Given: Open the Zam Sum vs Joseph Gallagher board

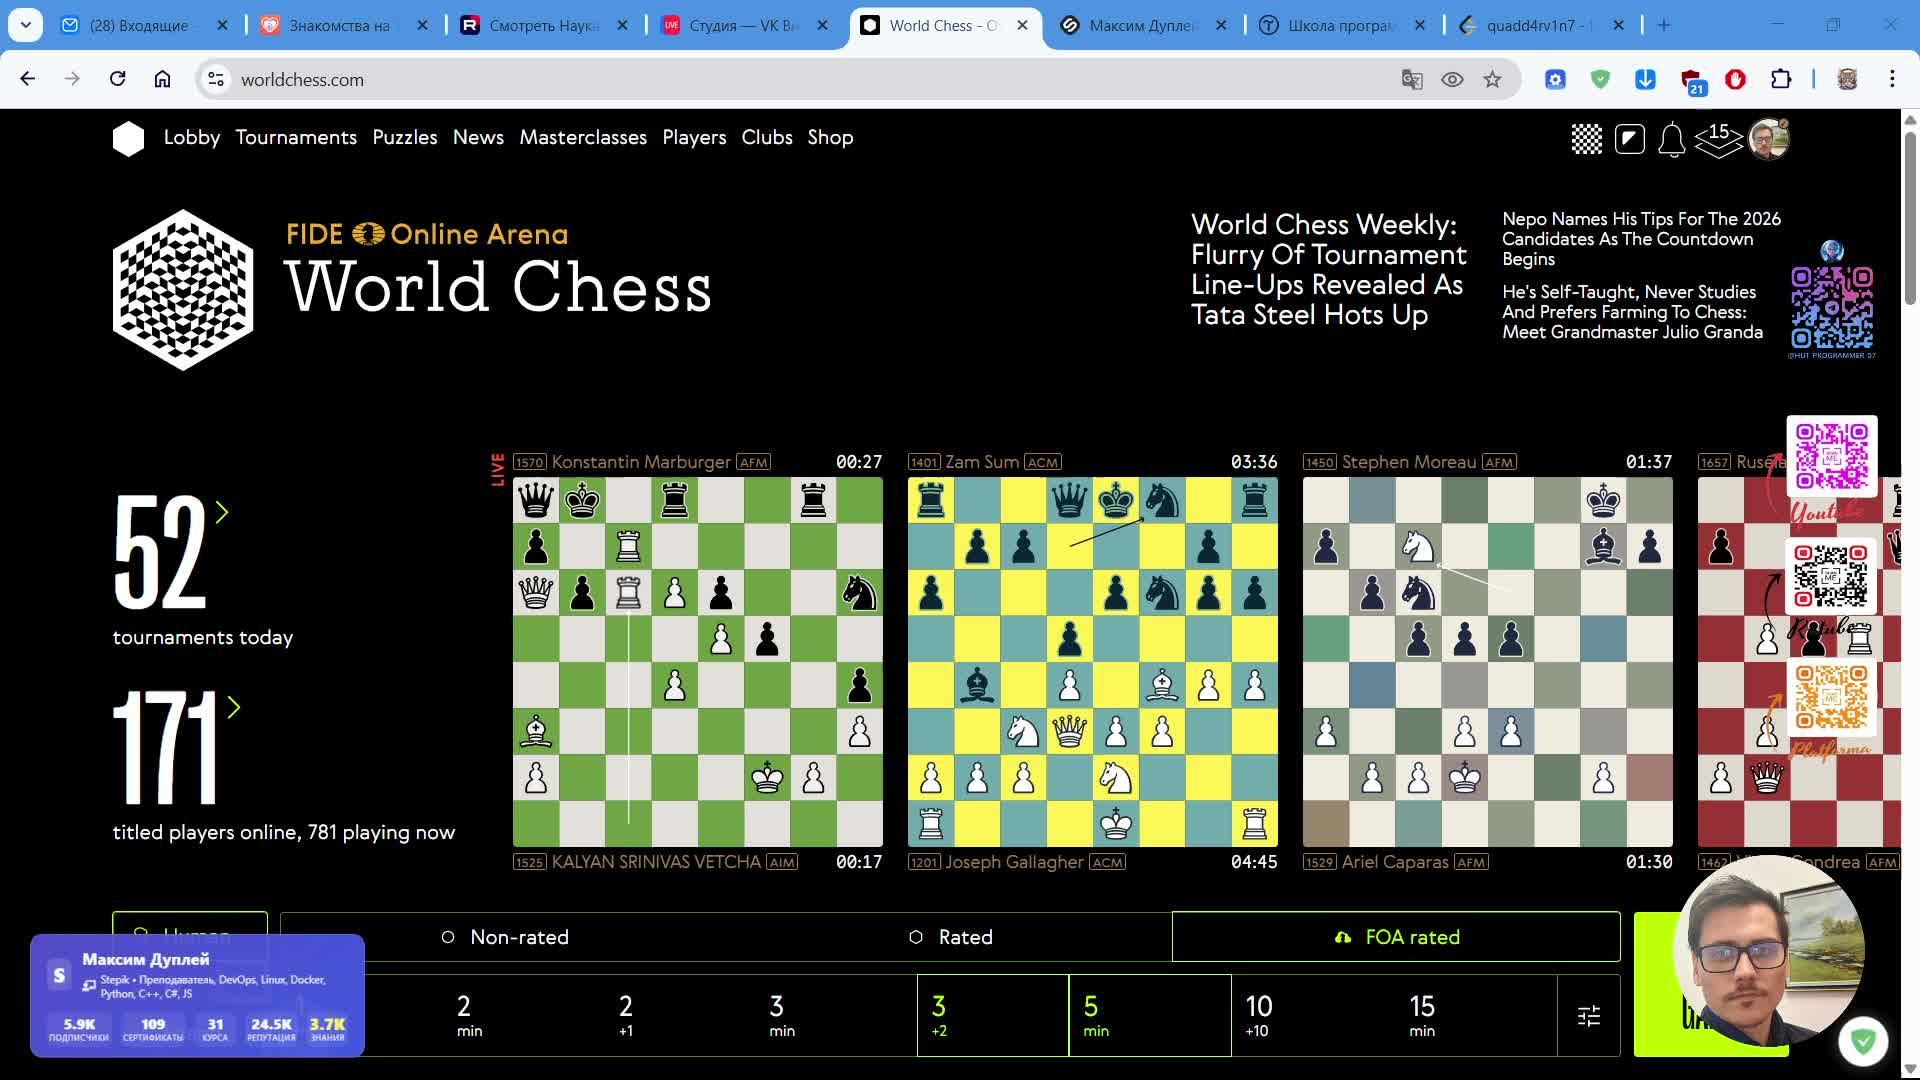Looking at the screenshot, I should [1092, 662].
